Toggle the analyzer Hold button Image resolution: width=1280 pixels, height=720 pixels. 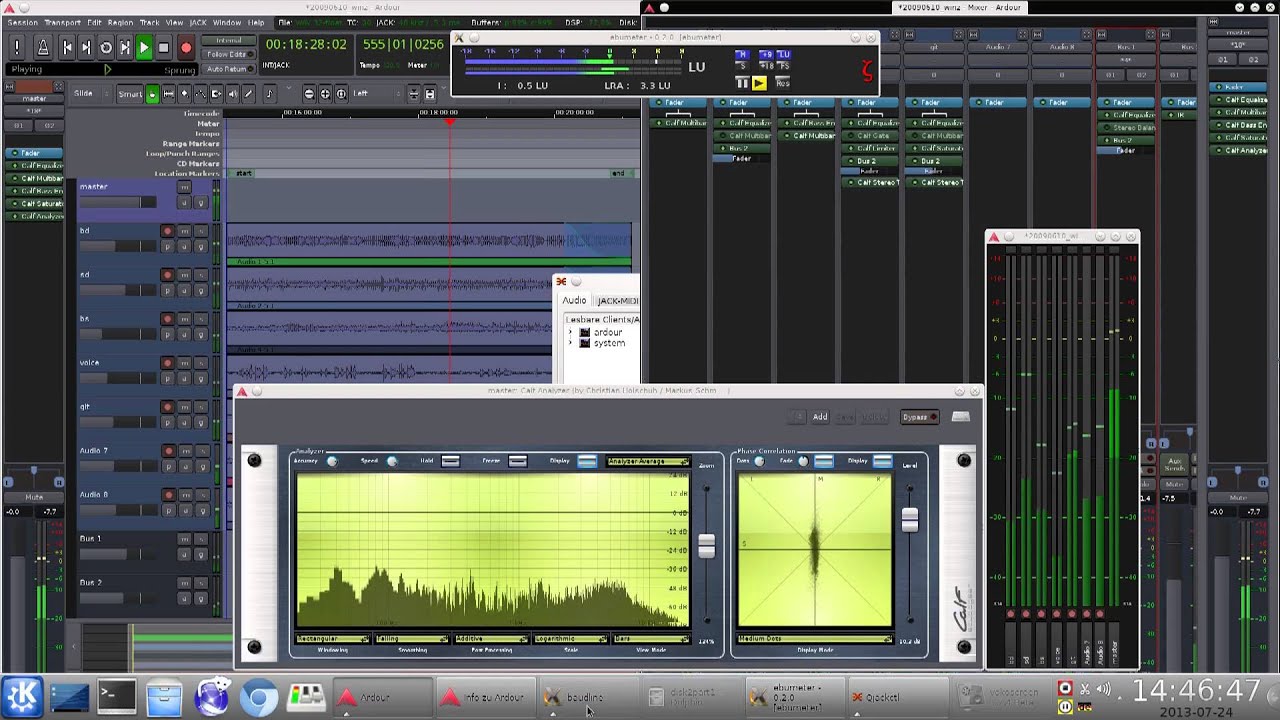tap(451, 461)
